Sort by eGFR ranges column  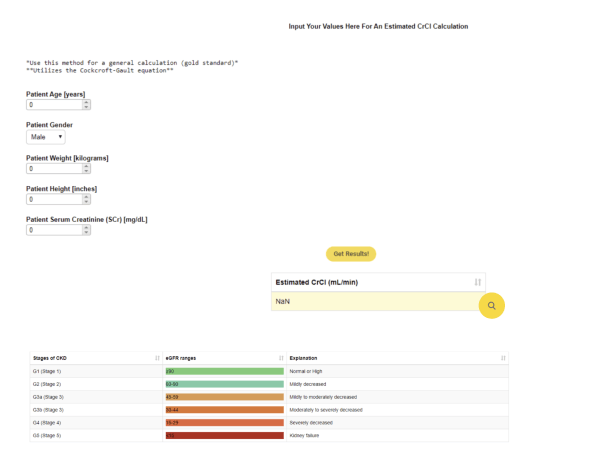coord(281,358)
